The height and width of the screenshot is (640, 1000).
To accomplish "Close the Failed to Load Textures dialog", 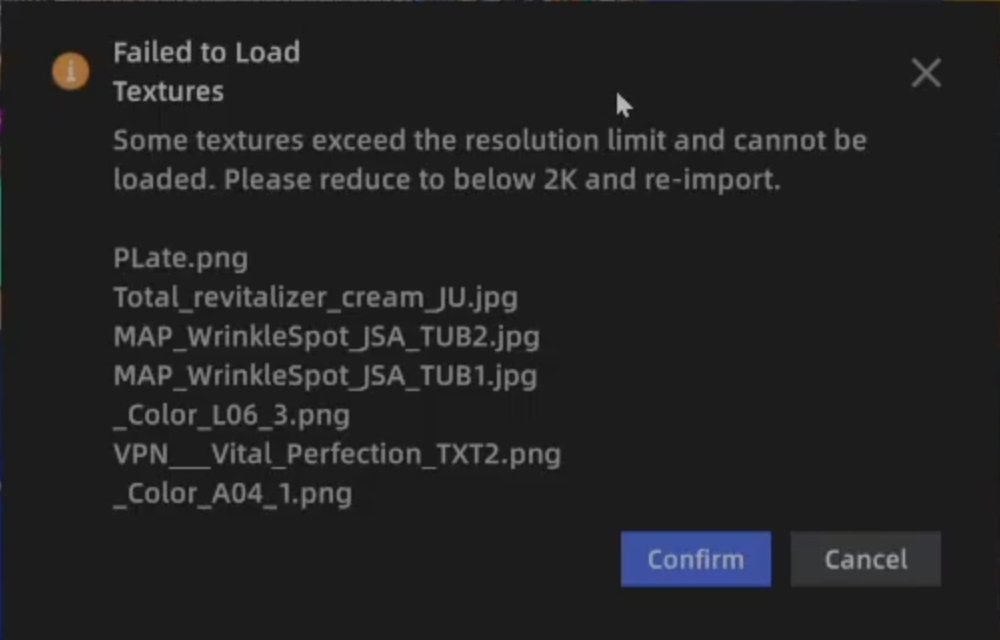I will coord(926,73).
